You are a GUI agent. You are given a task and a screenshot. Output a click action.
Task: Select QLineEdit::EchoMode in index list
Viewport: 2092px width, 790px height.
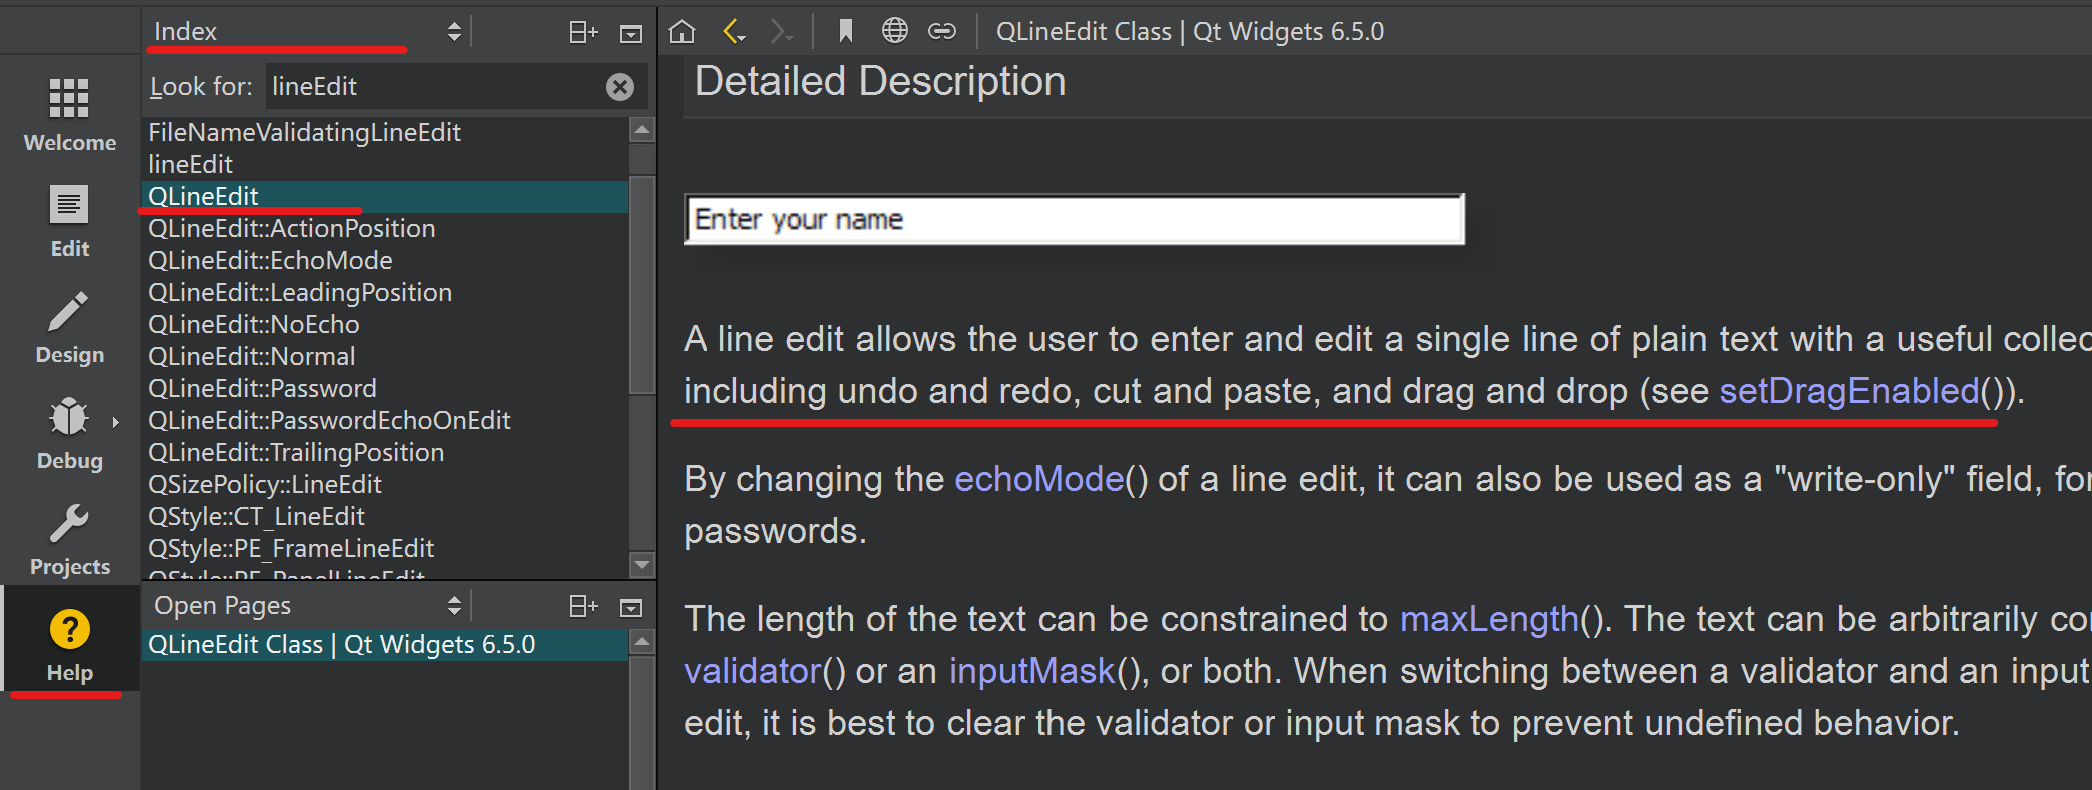pos(270,261)
